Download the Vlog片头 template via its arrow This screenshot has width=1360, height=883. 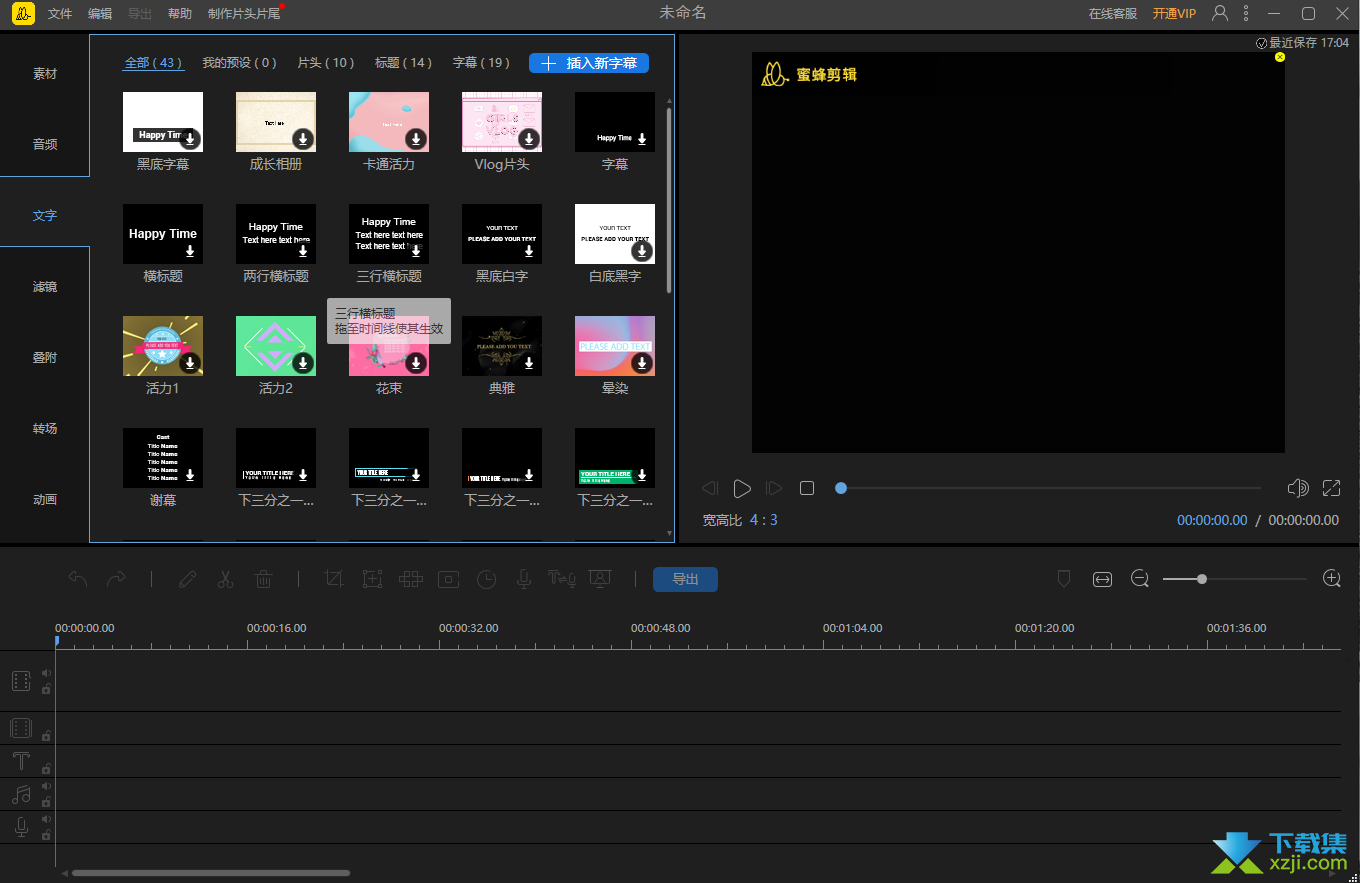coord(529,138)
